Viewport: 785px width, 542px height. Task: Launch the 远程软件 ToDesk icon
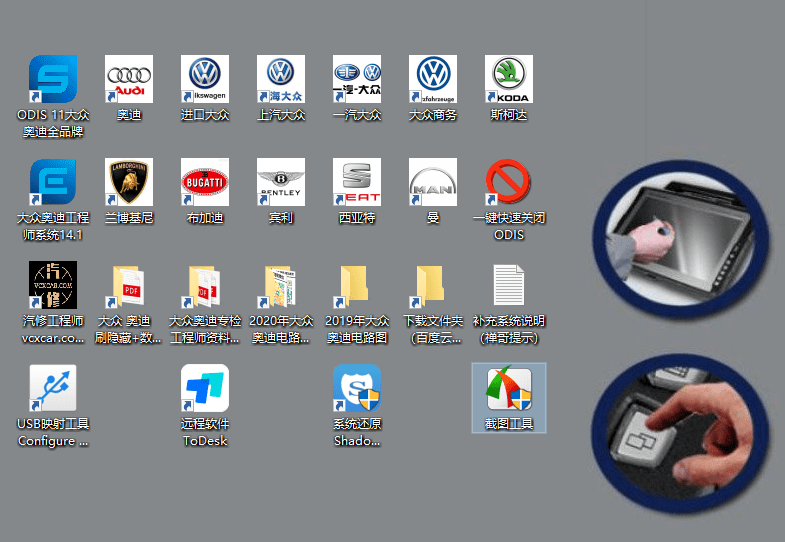click(x=205, y=389)
